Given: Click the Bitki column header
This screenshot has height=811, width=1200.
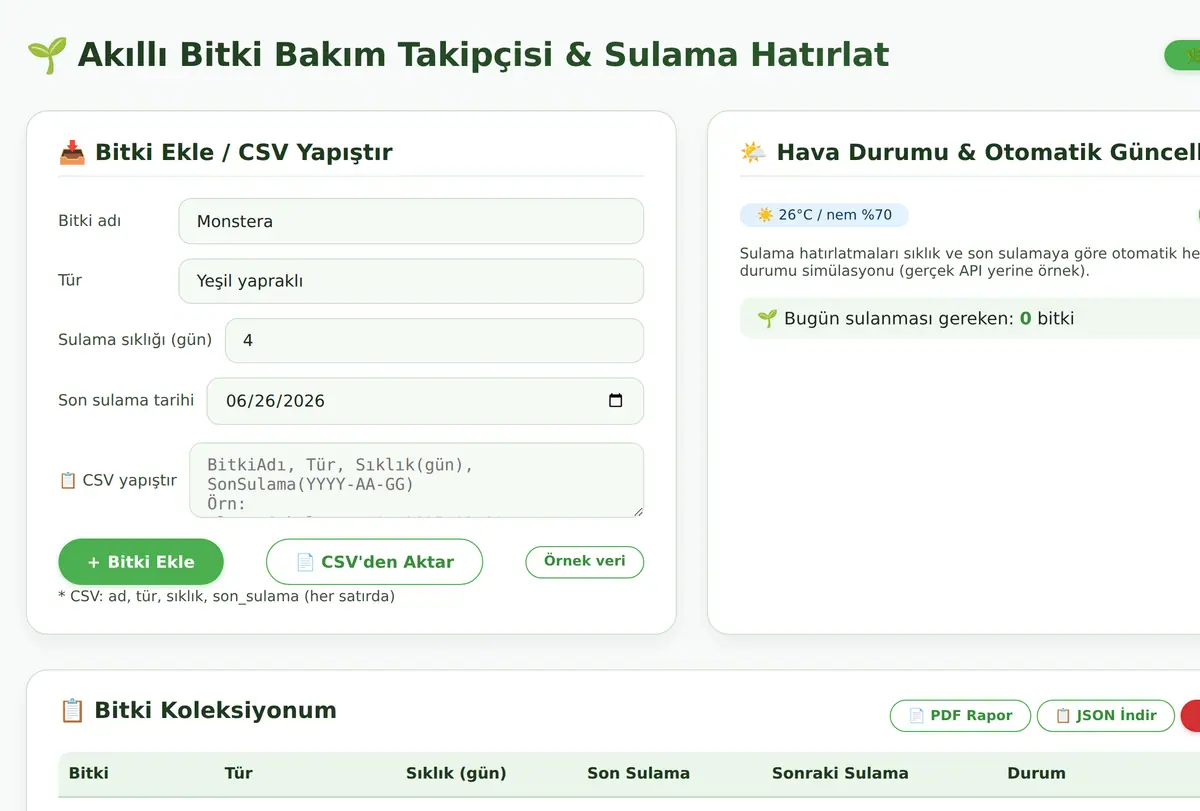Looking at the screenshot, I should pos(89,773).
